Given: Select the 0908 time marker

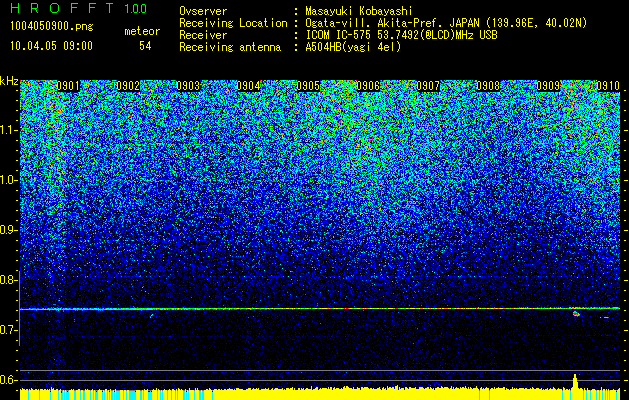Looking at the screenshot, I should pos(488,86).
